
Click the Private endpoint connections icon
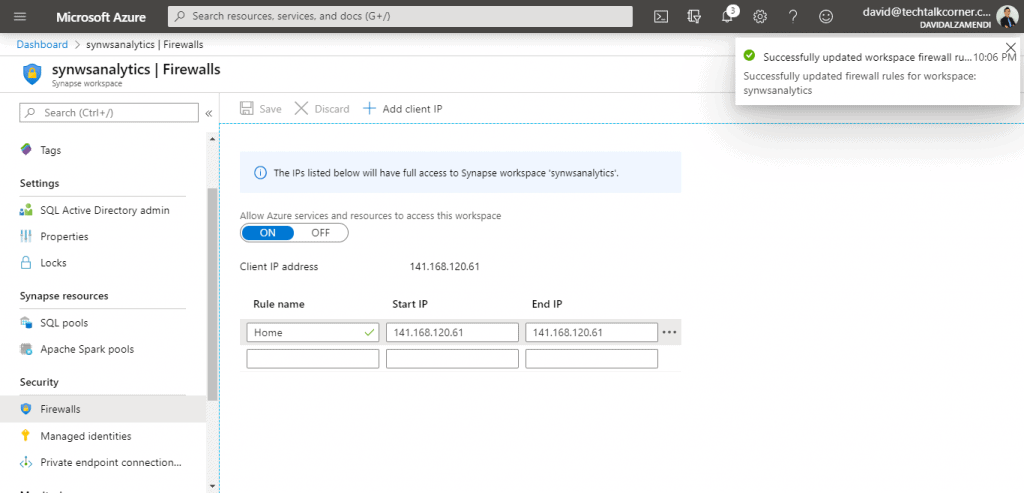[26, 462]
